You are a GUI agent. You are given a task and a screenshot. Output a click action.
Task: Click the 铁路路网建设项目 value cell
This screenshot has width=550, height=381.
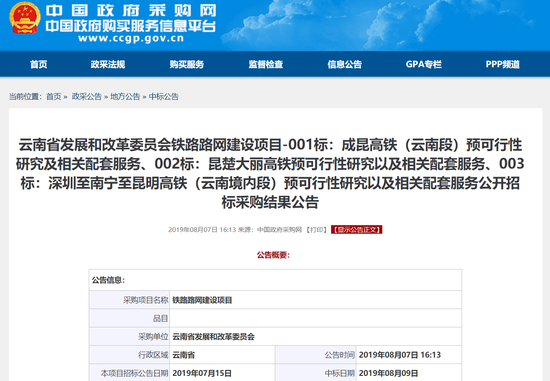click(316, 300)
